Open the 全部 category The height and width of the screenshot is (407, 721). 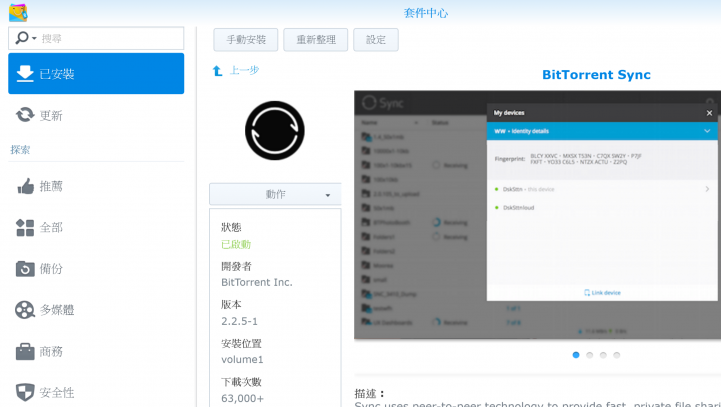click(x=96, y=228)
